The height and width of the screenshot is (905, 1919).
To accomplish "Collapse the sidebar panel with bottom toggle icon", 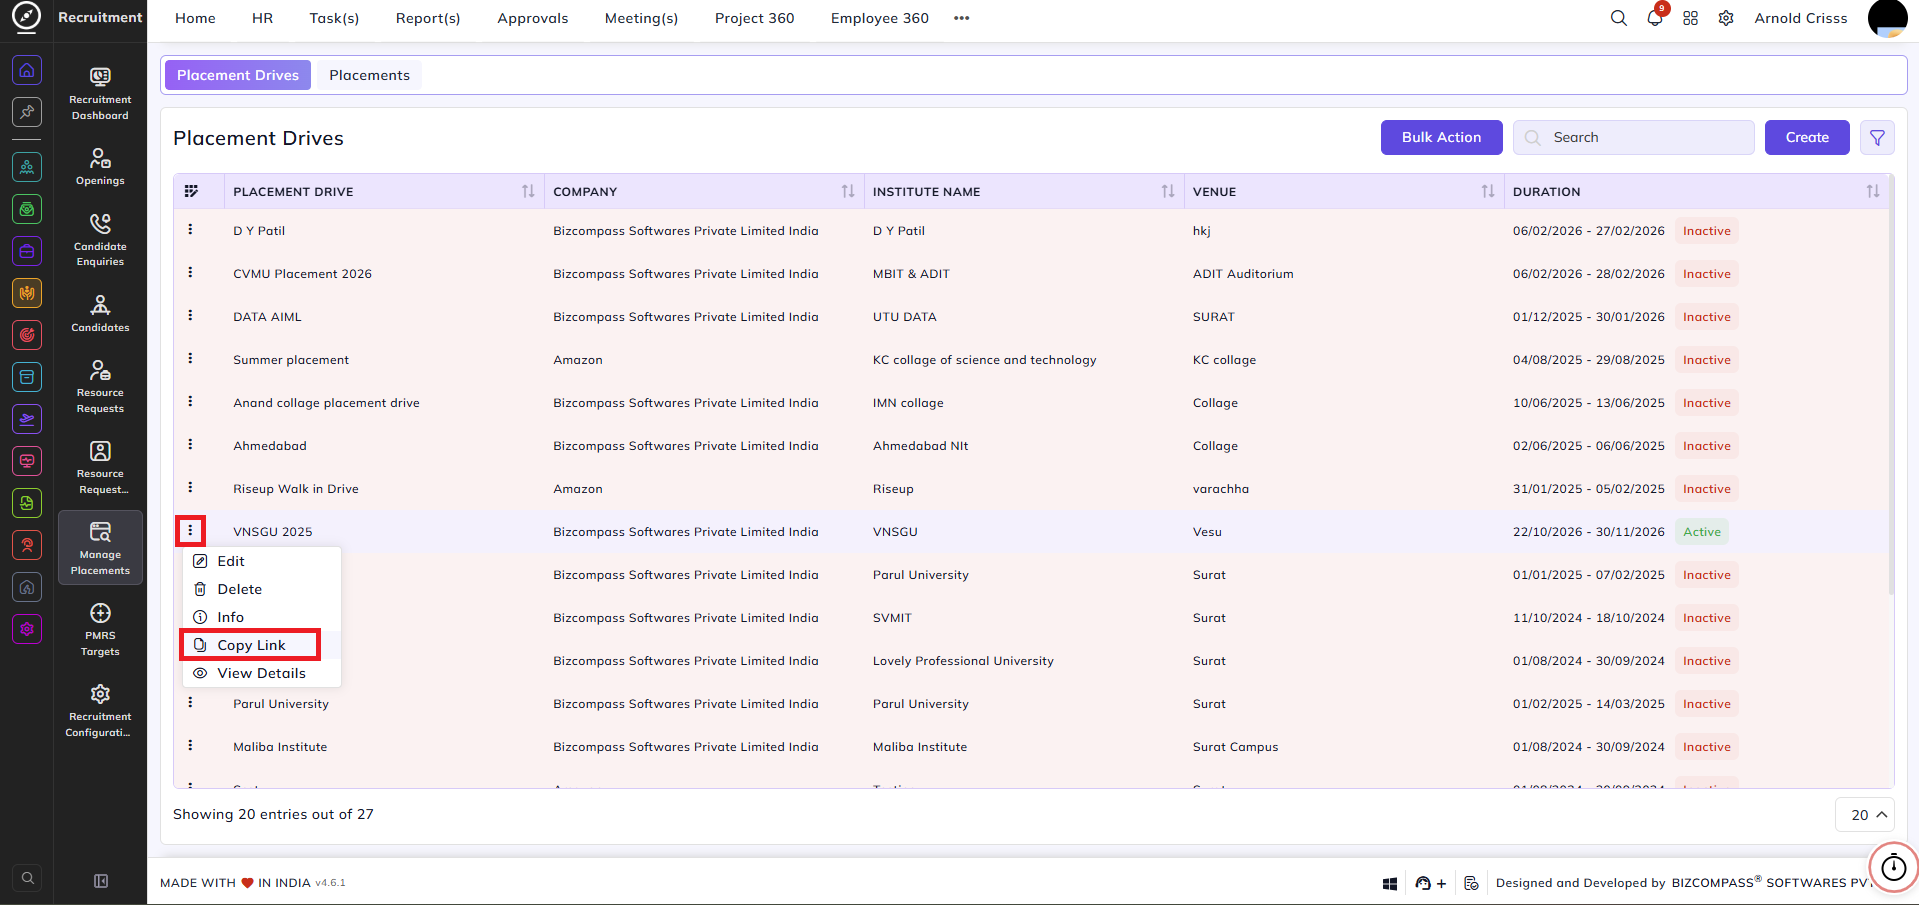I will coord(101,881).
